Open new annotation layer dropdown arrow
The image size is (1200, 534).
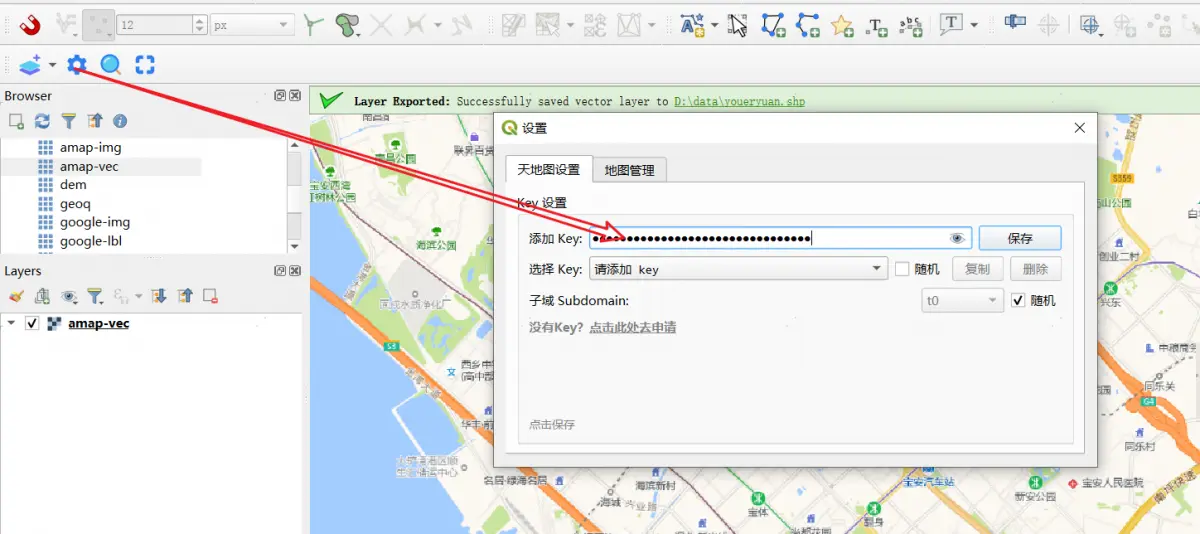715,24
